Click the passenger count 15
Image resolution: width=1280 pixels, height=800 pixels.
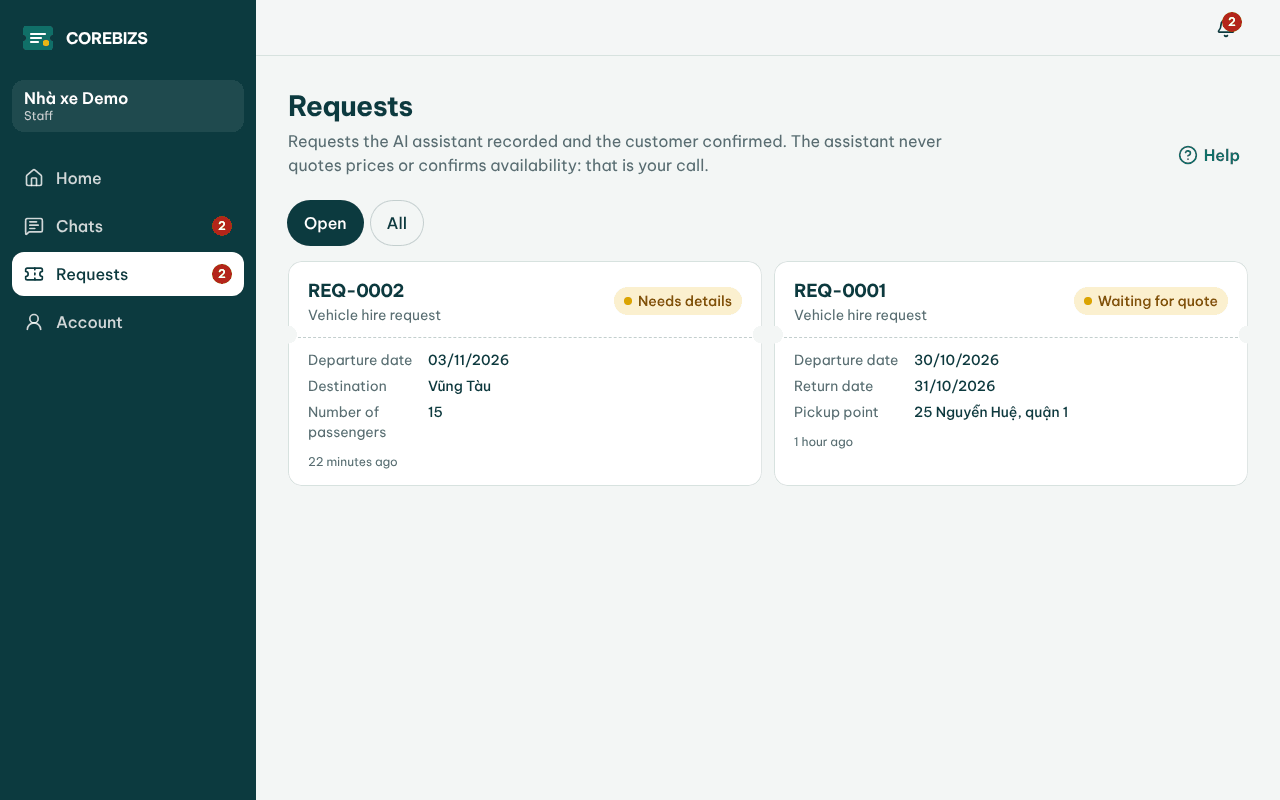(x=435, y=412)
